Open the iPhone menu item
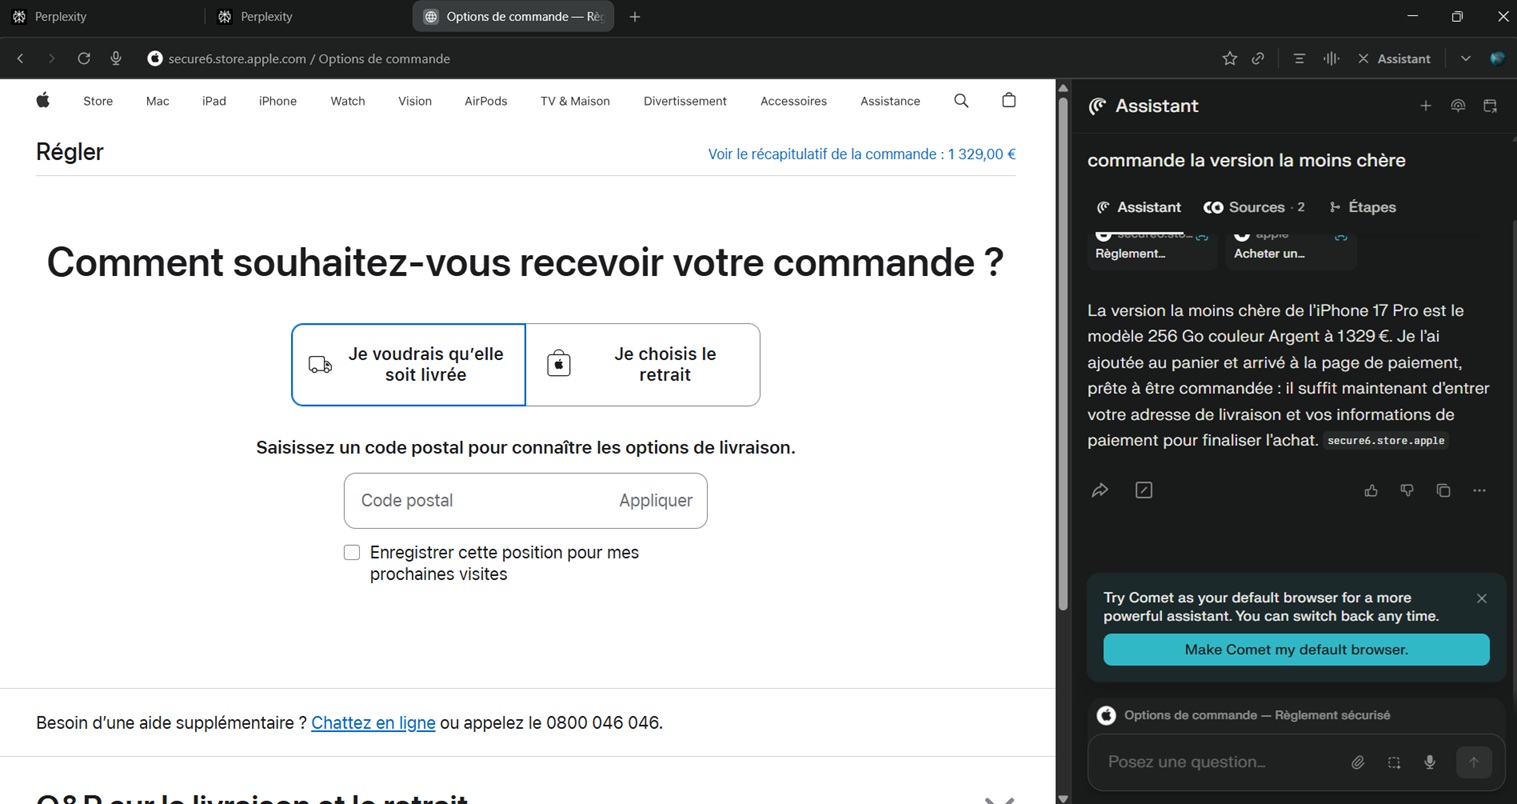This screenshot has width=1517, height=804. tap(278, 101)
